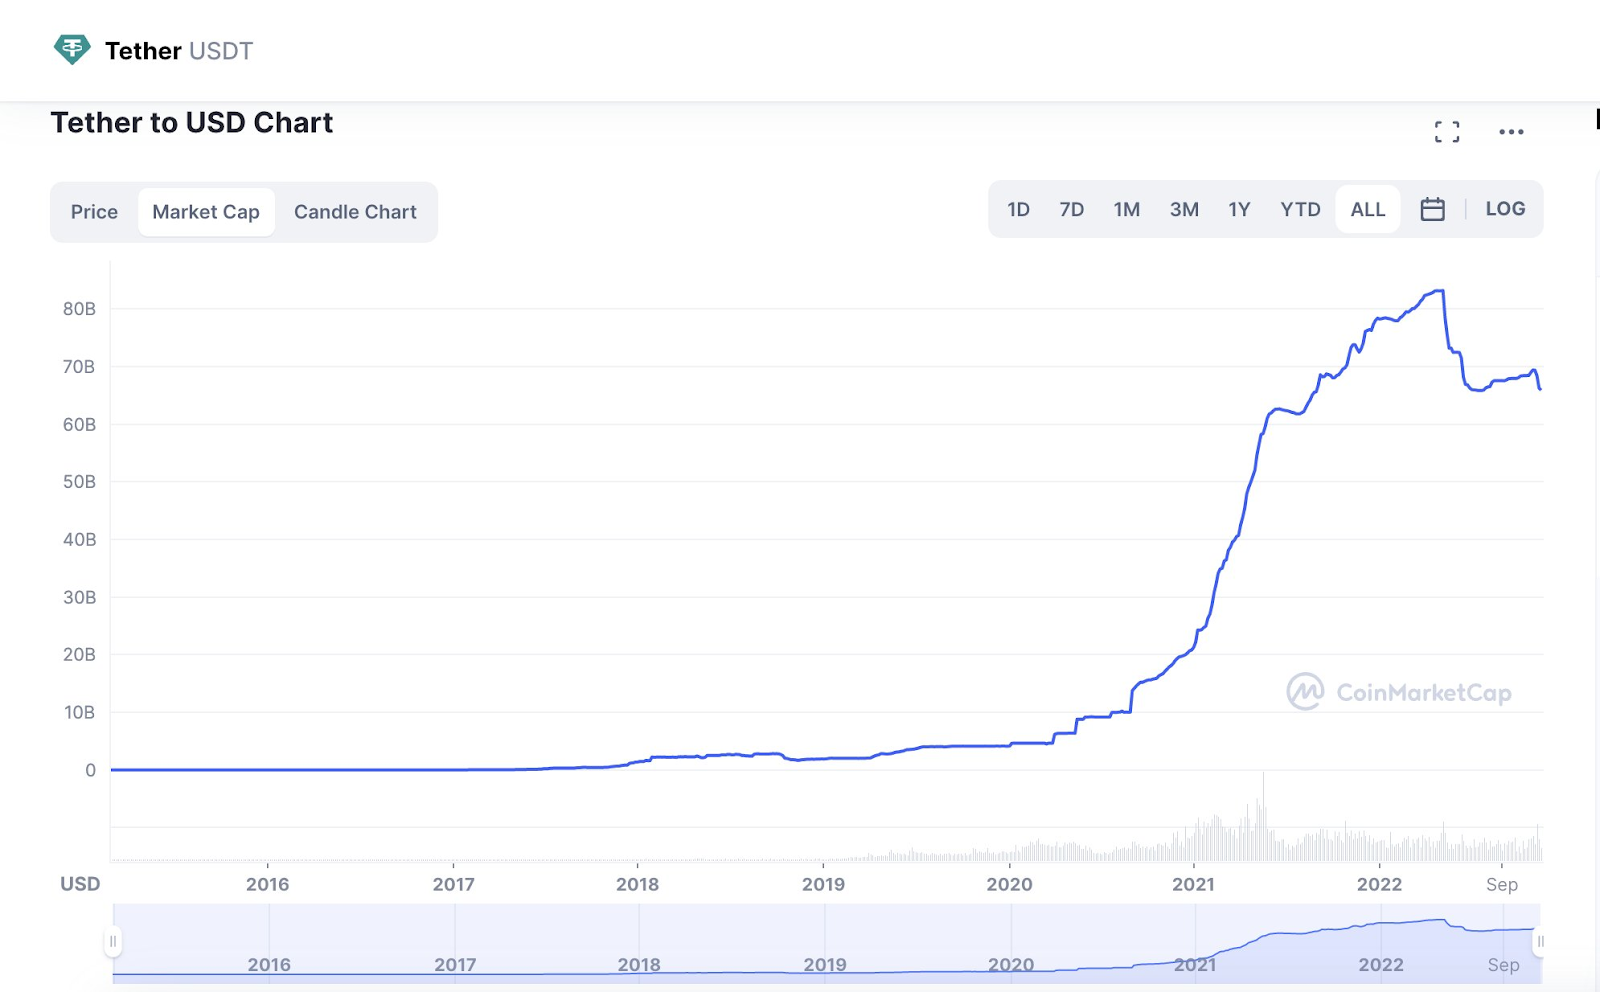Viewport: 1600px width, 992px height.
Task: Click the 2016 label on the chart x-axis
Action: click(x=267, y=884)
